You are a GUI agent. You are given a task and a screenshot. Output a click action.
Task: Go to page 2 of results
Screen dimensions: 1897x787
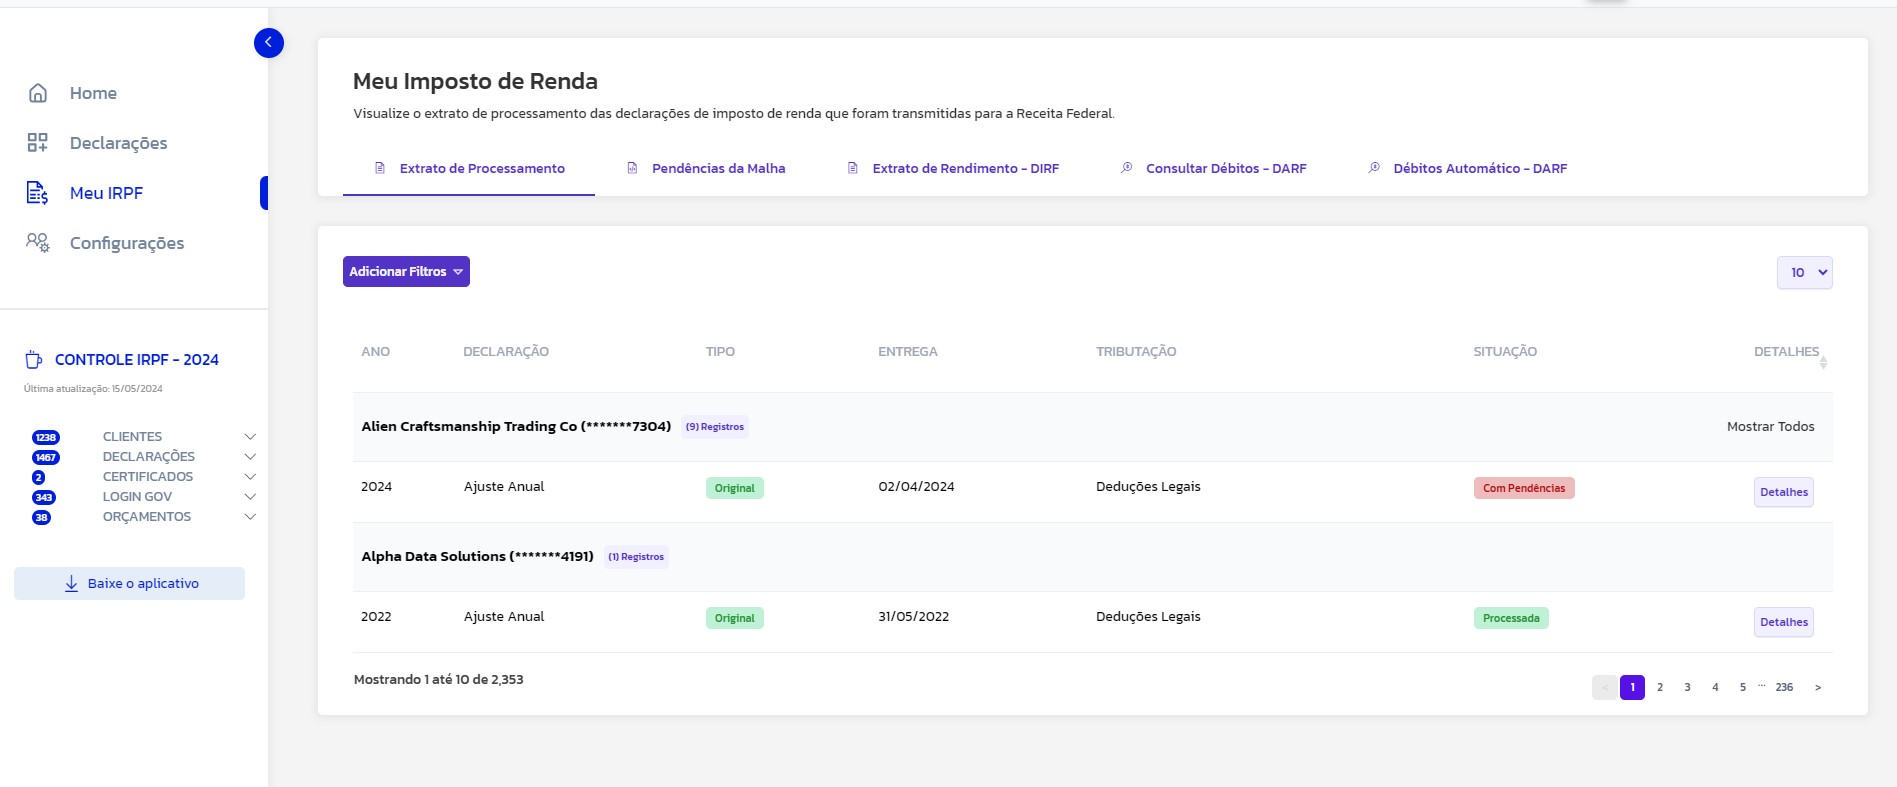click(1660, 688)
